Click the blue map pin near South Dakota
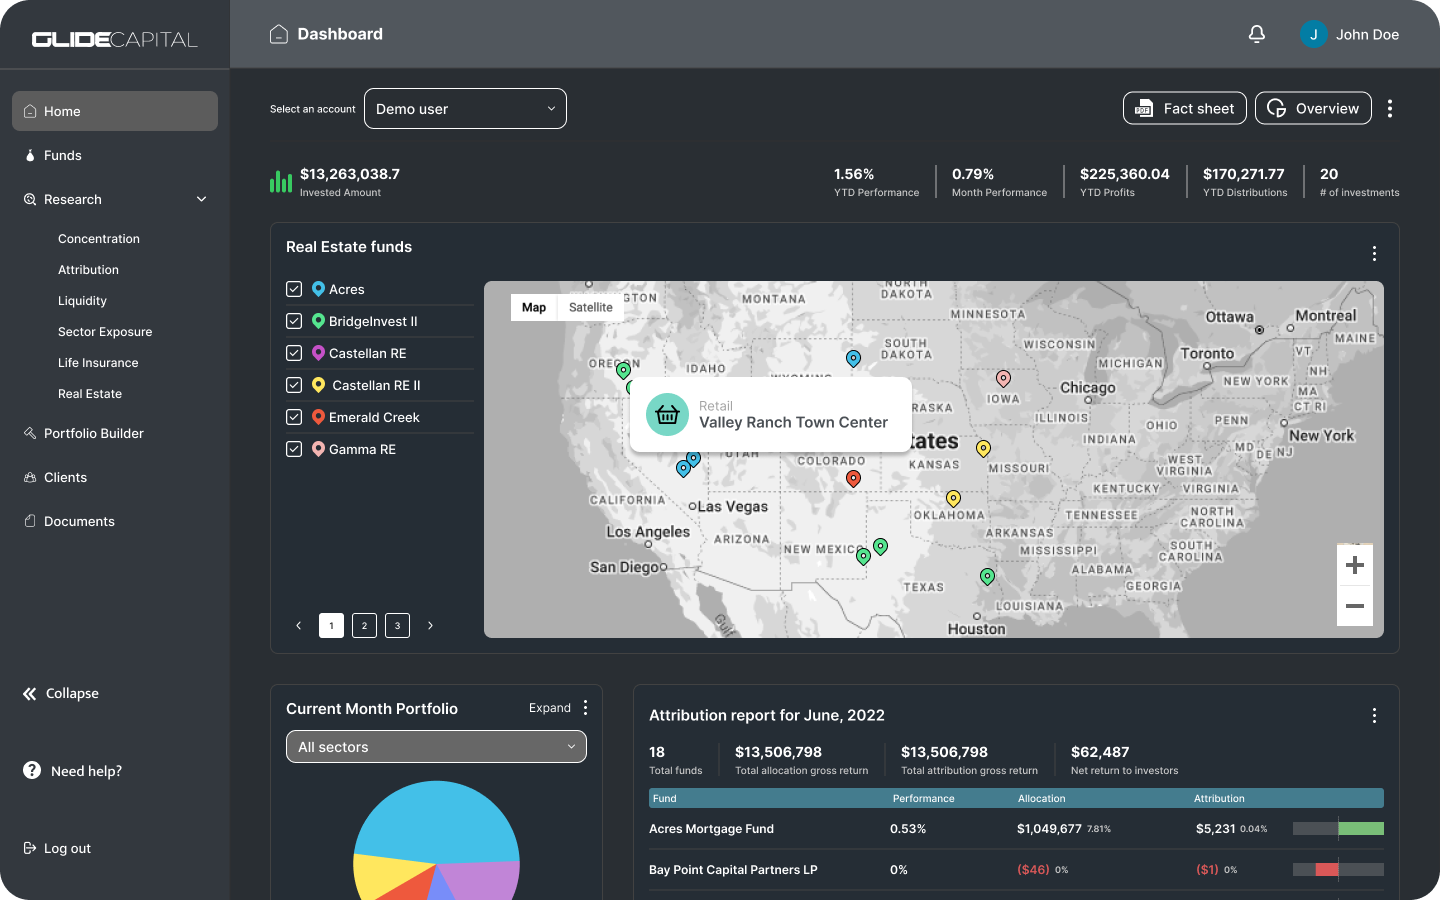This screenshot has width=1440, height=900. (853, 358)
